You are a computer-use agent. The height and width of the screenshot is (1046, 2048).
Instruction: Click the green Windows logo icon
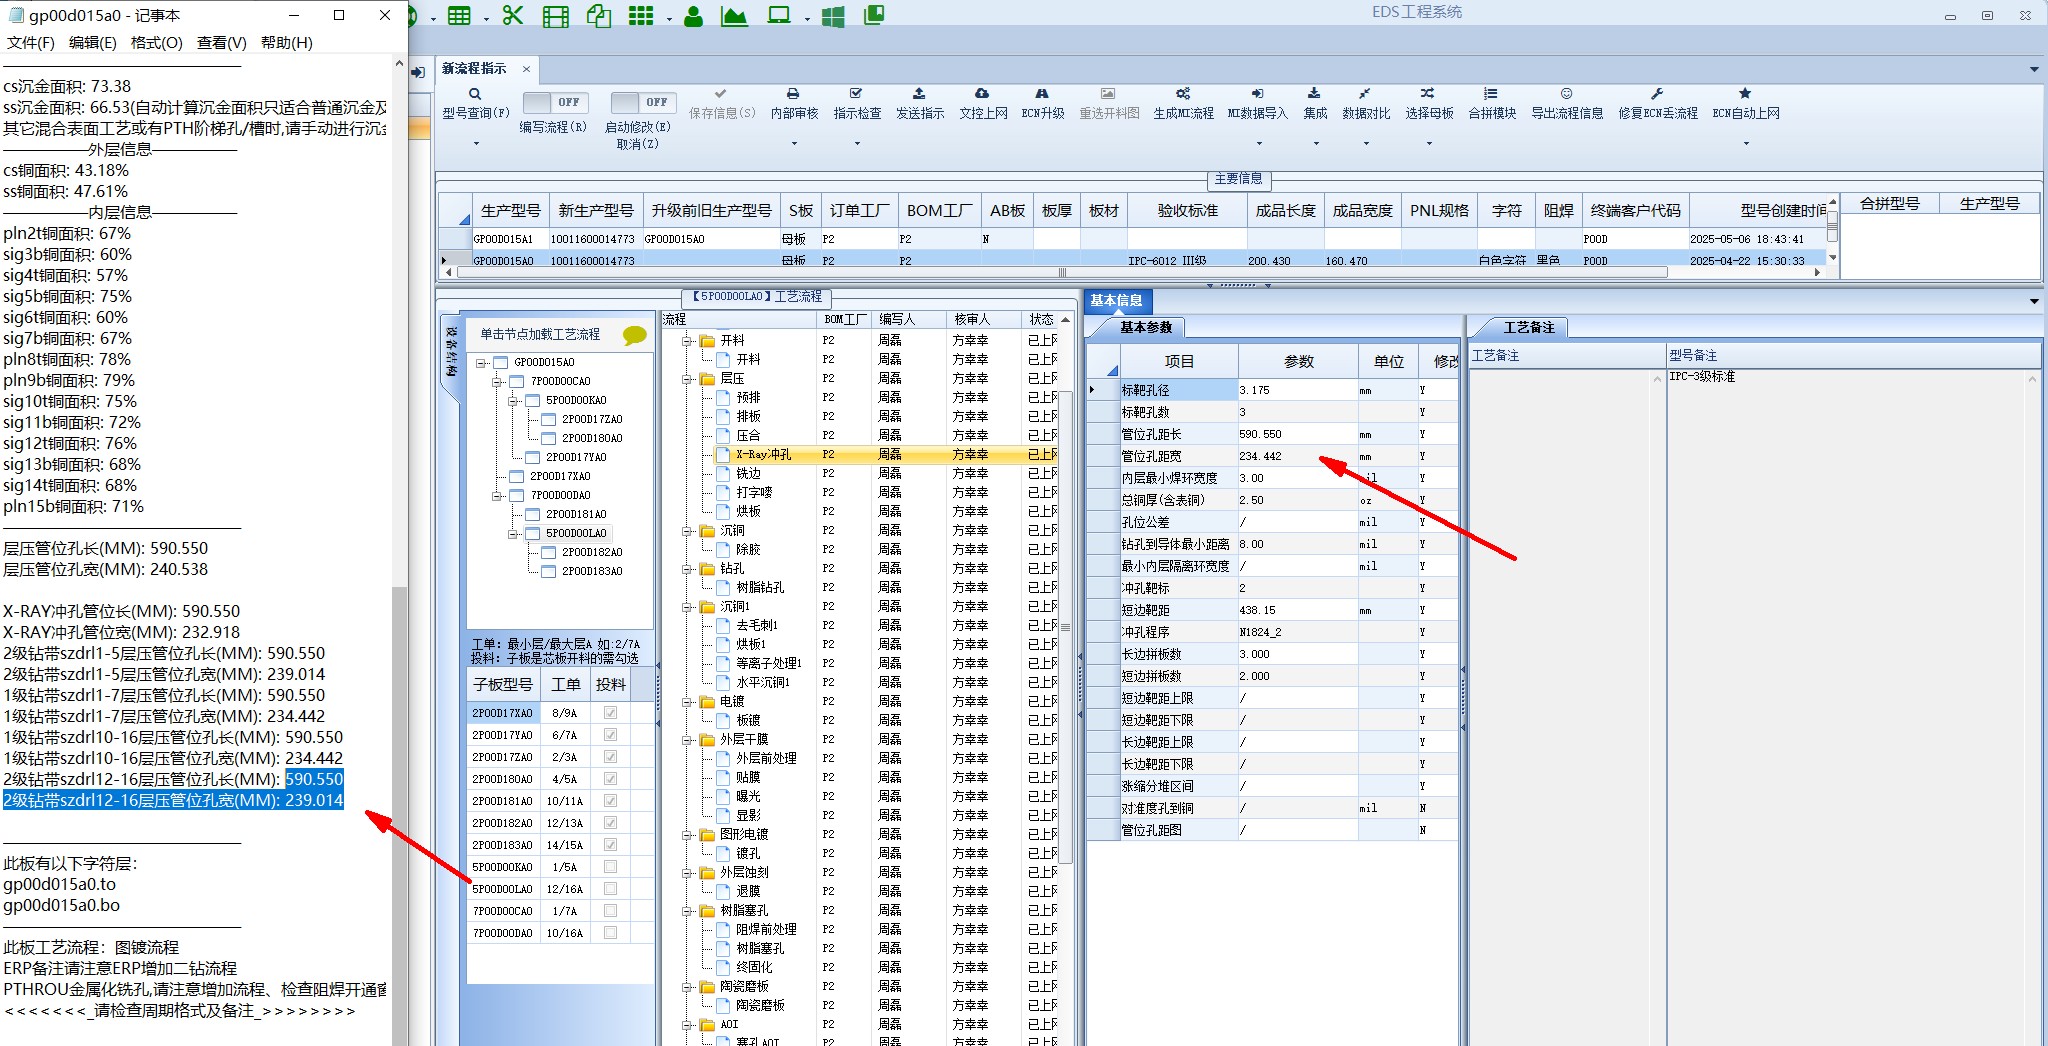(x=833, y=15)
